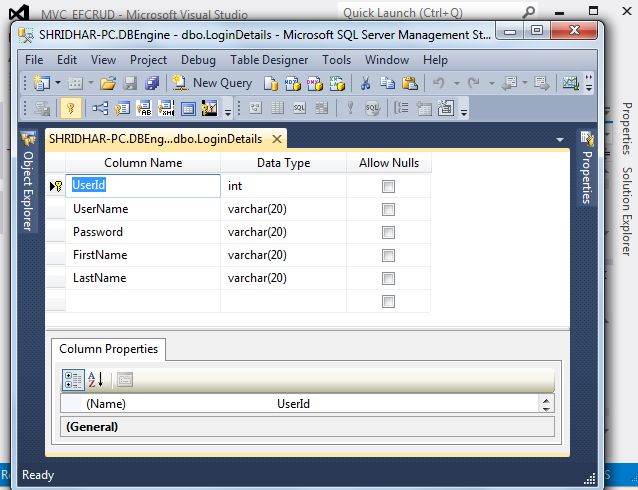This screenshot has height=490, width=638.
Task: Toggle the Set Primary Key icon
Action: [x=71, y=108]
